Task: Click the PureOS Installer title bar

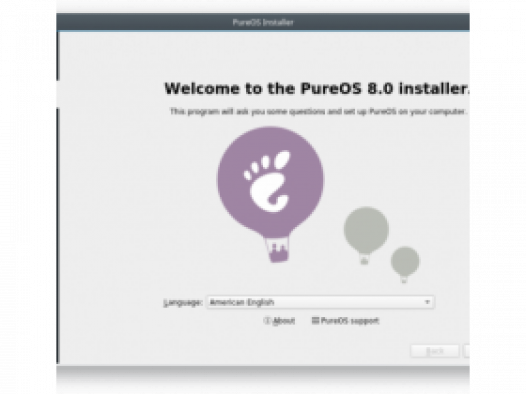Action: pyautogui.click(x=263, y=22)
